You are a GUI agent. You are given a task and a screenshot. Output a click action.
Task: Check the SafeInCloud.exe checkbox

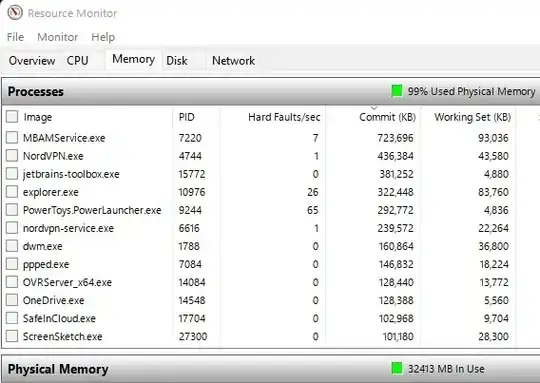click(12, 318)
